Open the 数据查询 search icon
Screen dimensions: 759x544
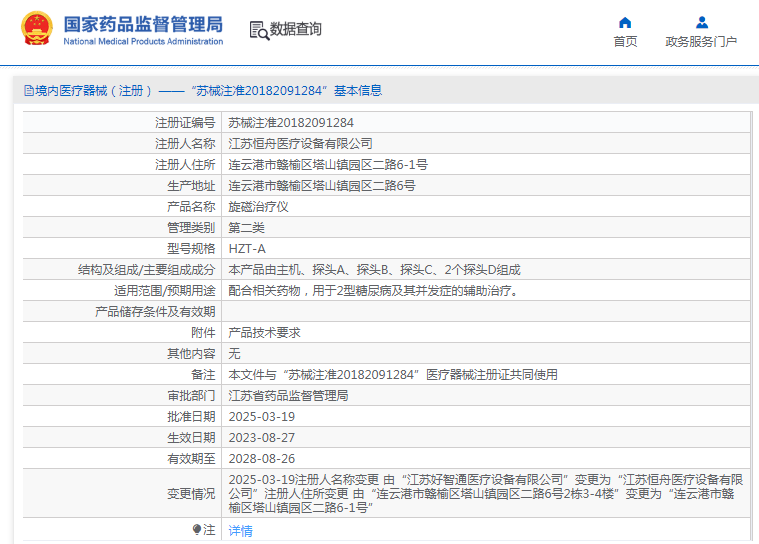coord(259,30)
